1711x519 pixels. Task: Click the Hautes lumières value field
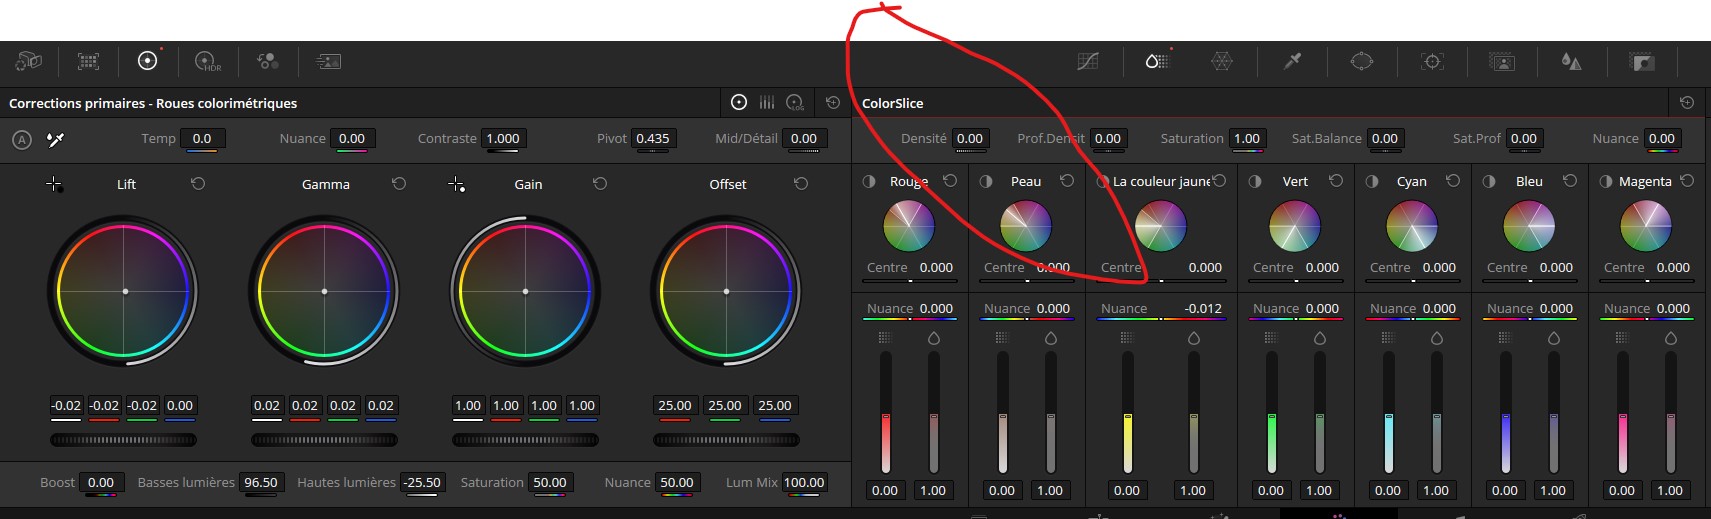[422, 483]
